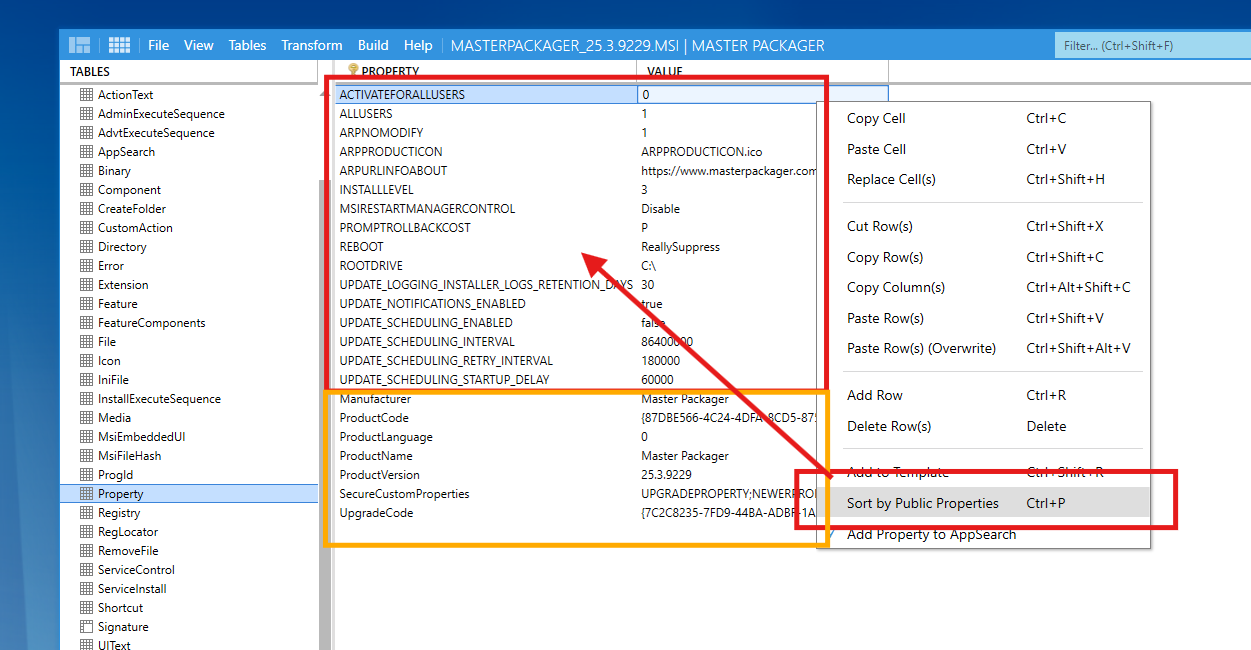Open the Tables menu
The image size is (1251, 650).
247,45
